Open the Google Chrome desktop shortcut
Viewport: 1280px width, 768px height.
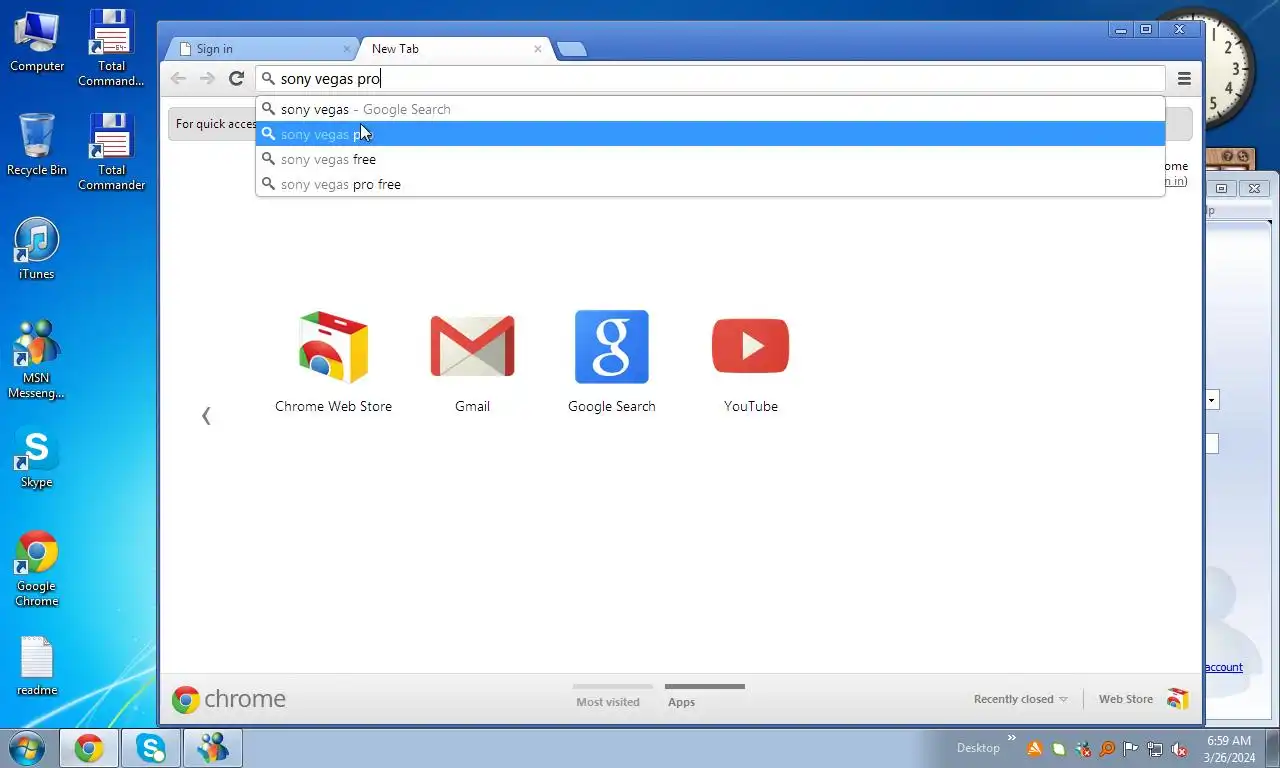[x=37, y=569]
